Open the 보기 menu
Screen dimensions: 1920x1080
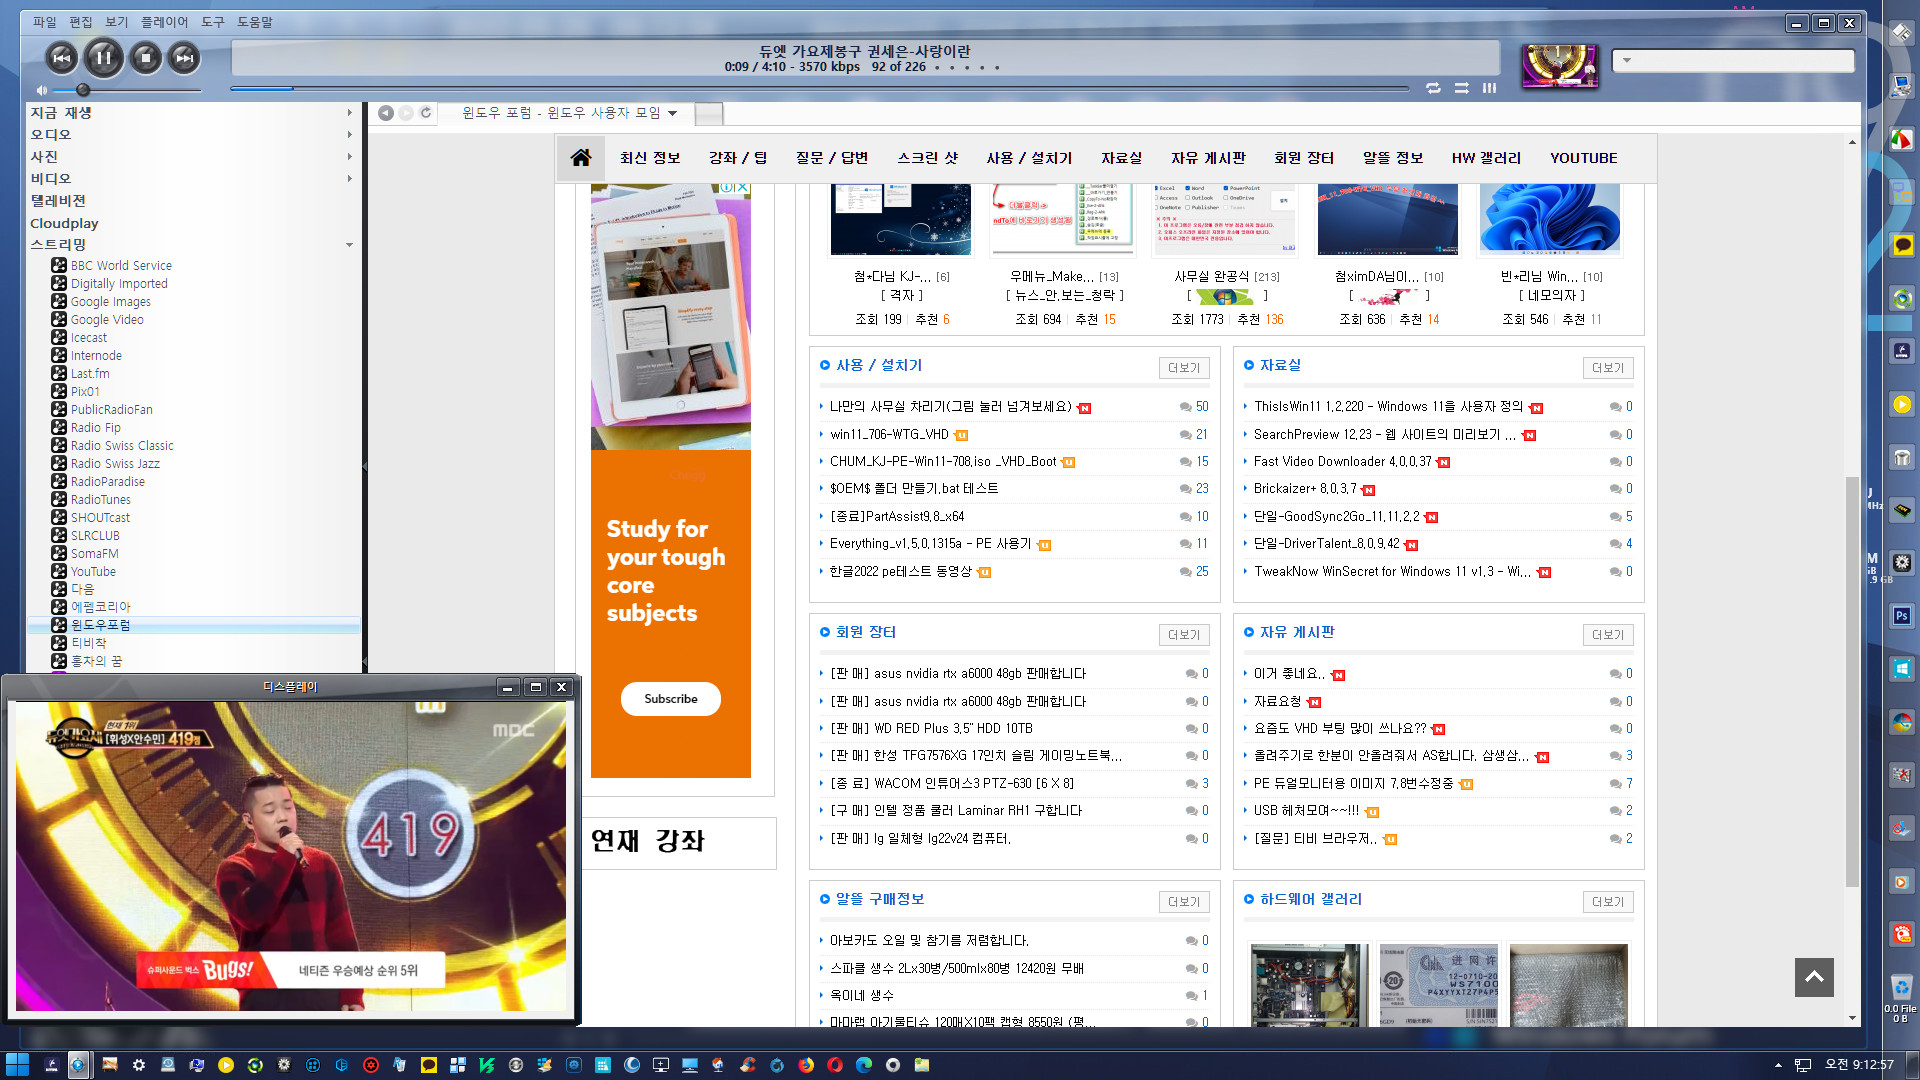116,22
